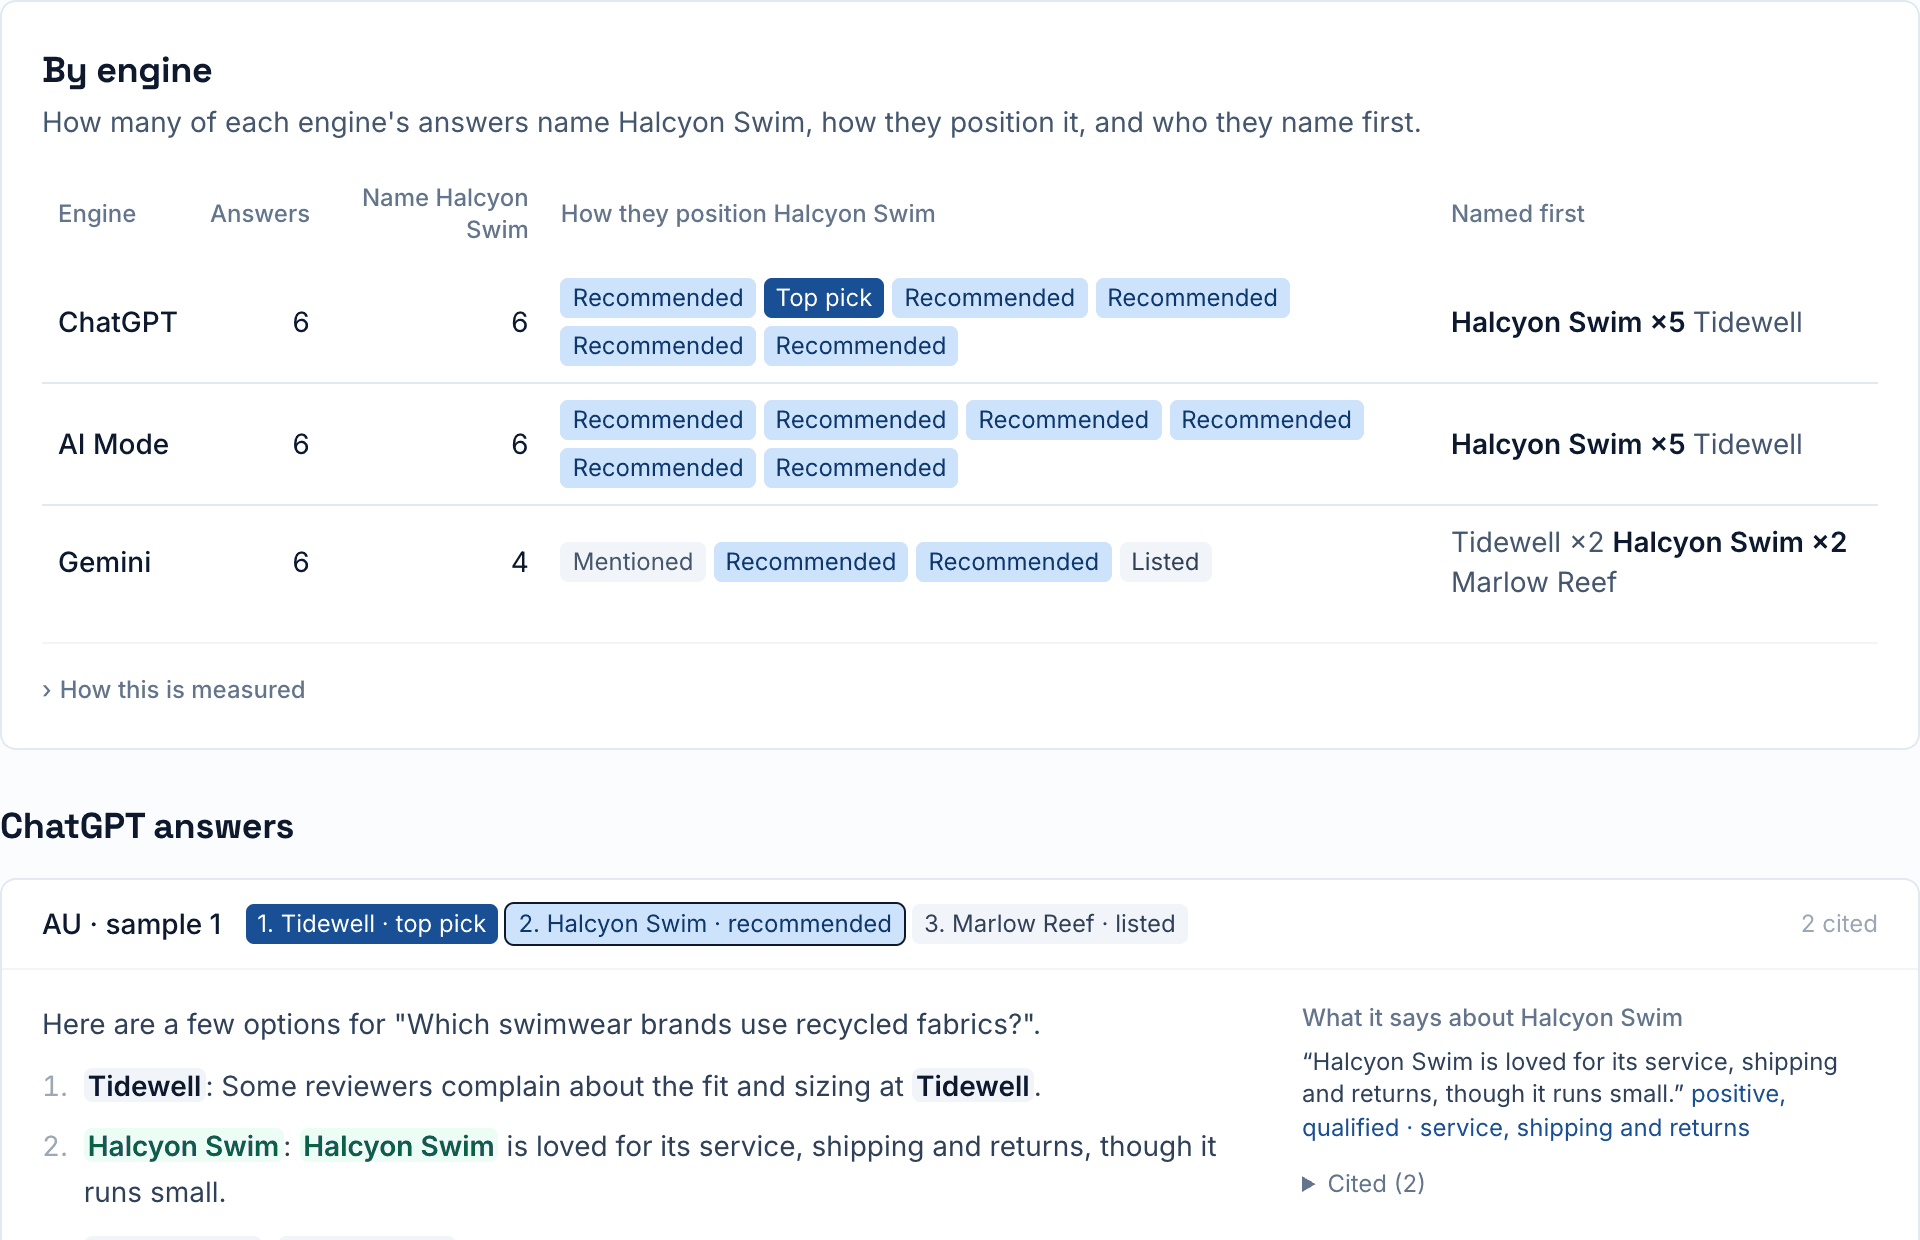Viewport: 1920px width, 1240px height.
Task: Click 'Halcyon Swim ×5' in AI Mode row
Action: click(x=1568, y=444)
